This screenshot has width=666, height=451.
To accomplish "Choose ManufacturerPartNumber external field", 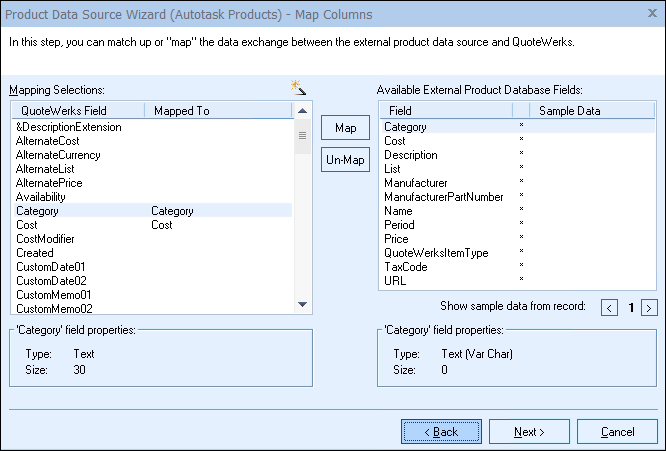I will click(x=443, y=198).
